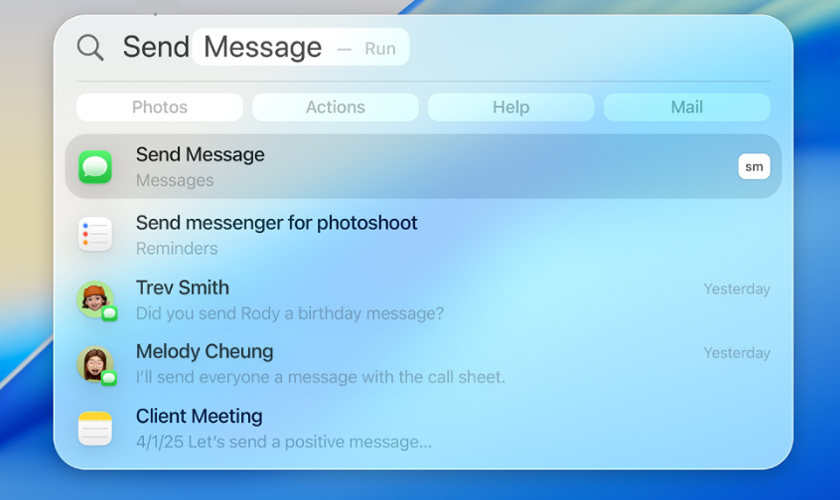Select the Help filter
Viewport: 840px width, 500px height.
(x=511, y=107)
